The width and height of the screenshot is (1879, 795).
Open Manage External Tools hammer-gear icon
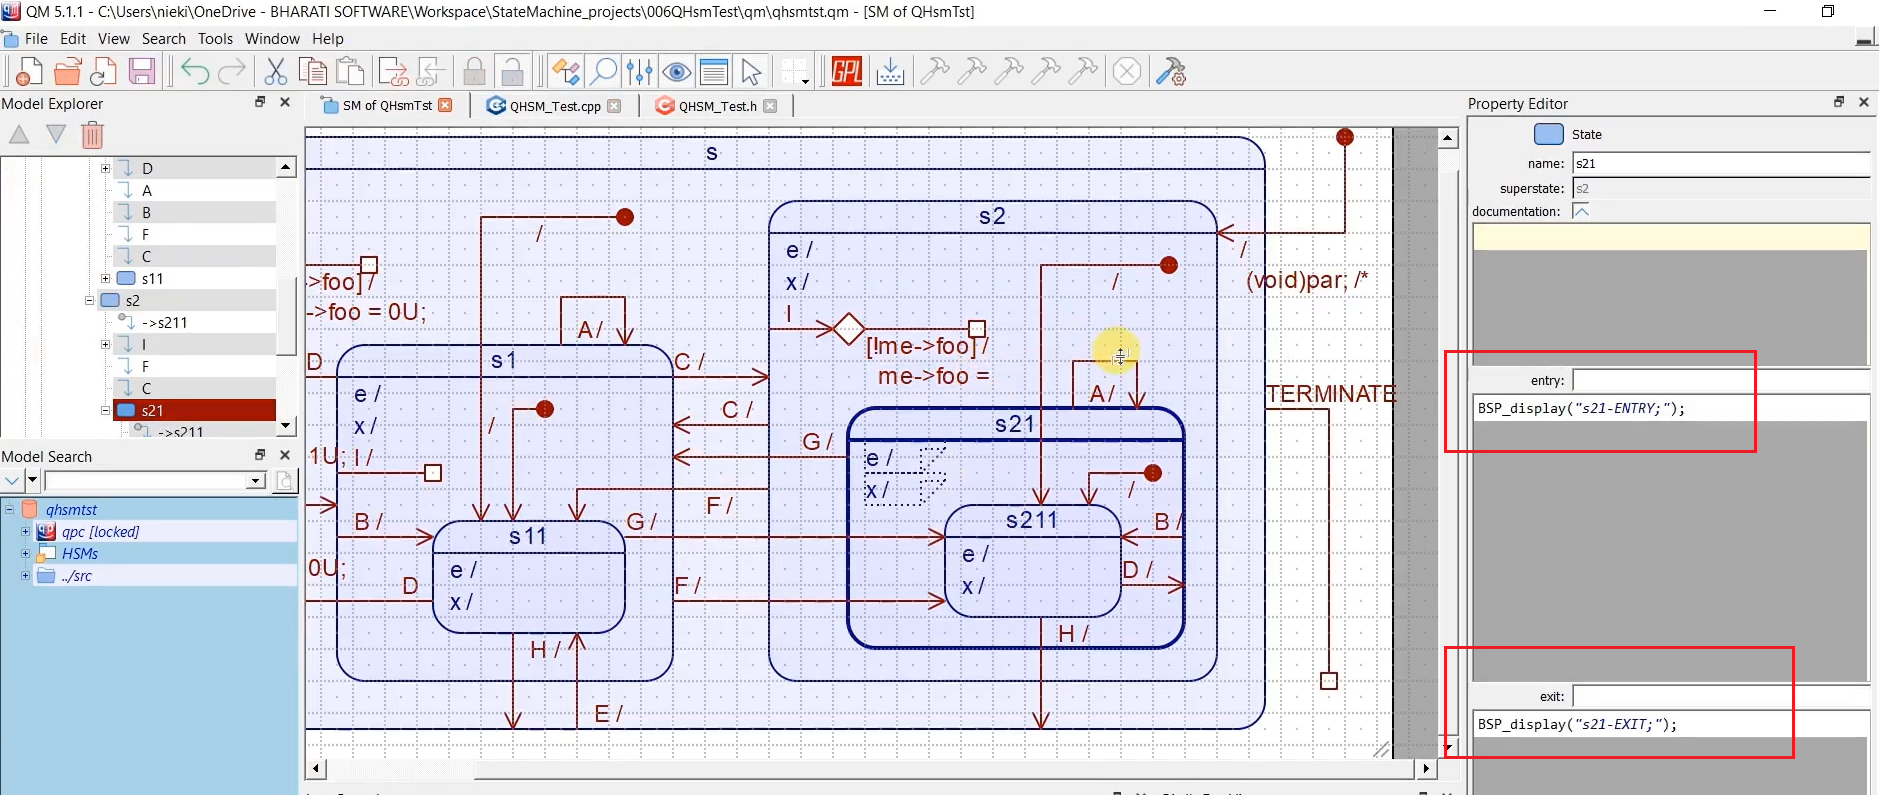(x=1171, y=72)
